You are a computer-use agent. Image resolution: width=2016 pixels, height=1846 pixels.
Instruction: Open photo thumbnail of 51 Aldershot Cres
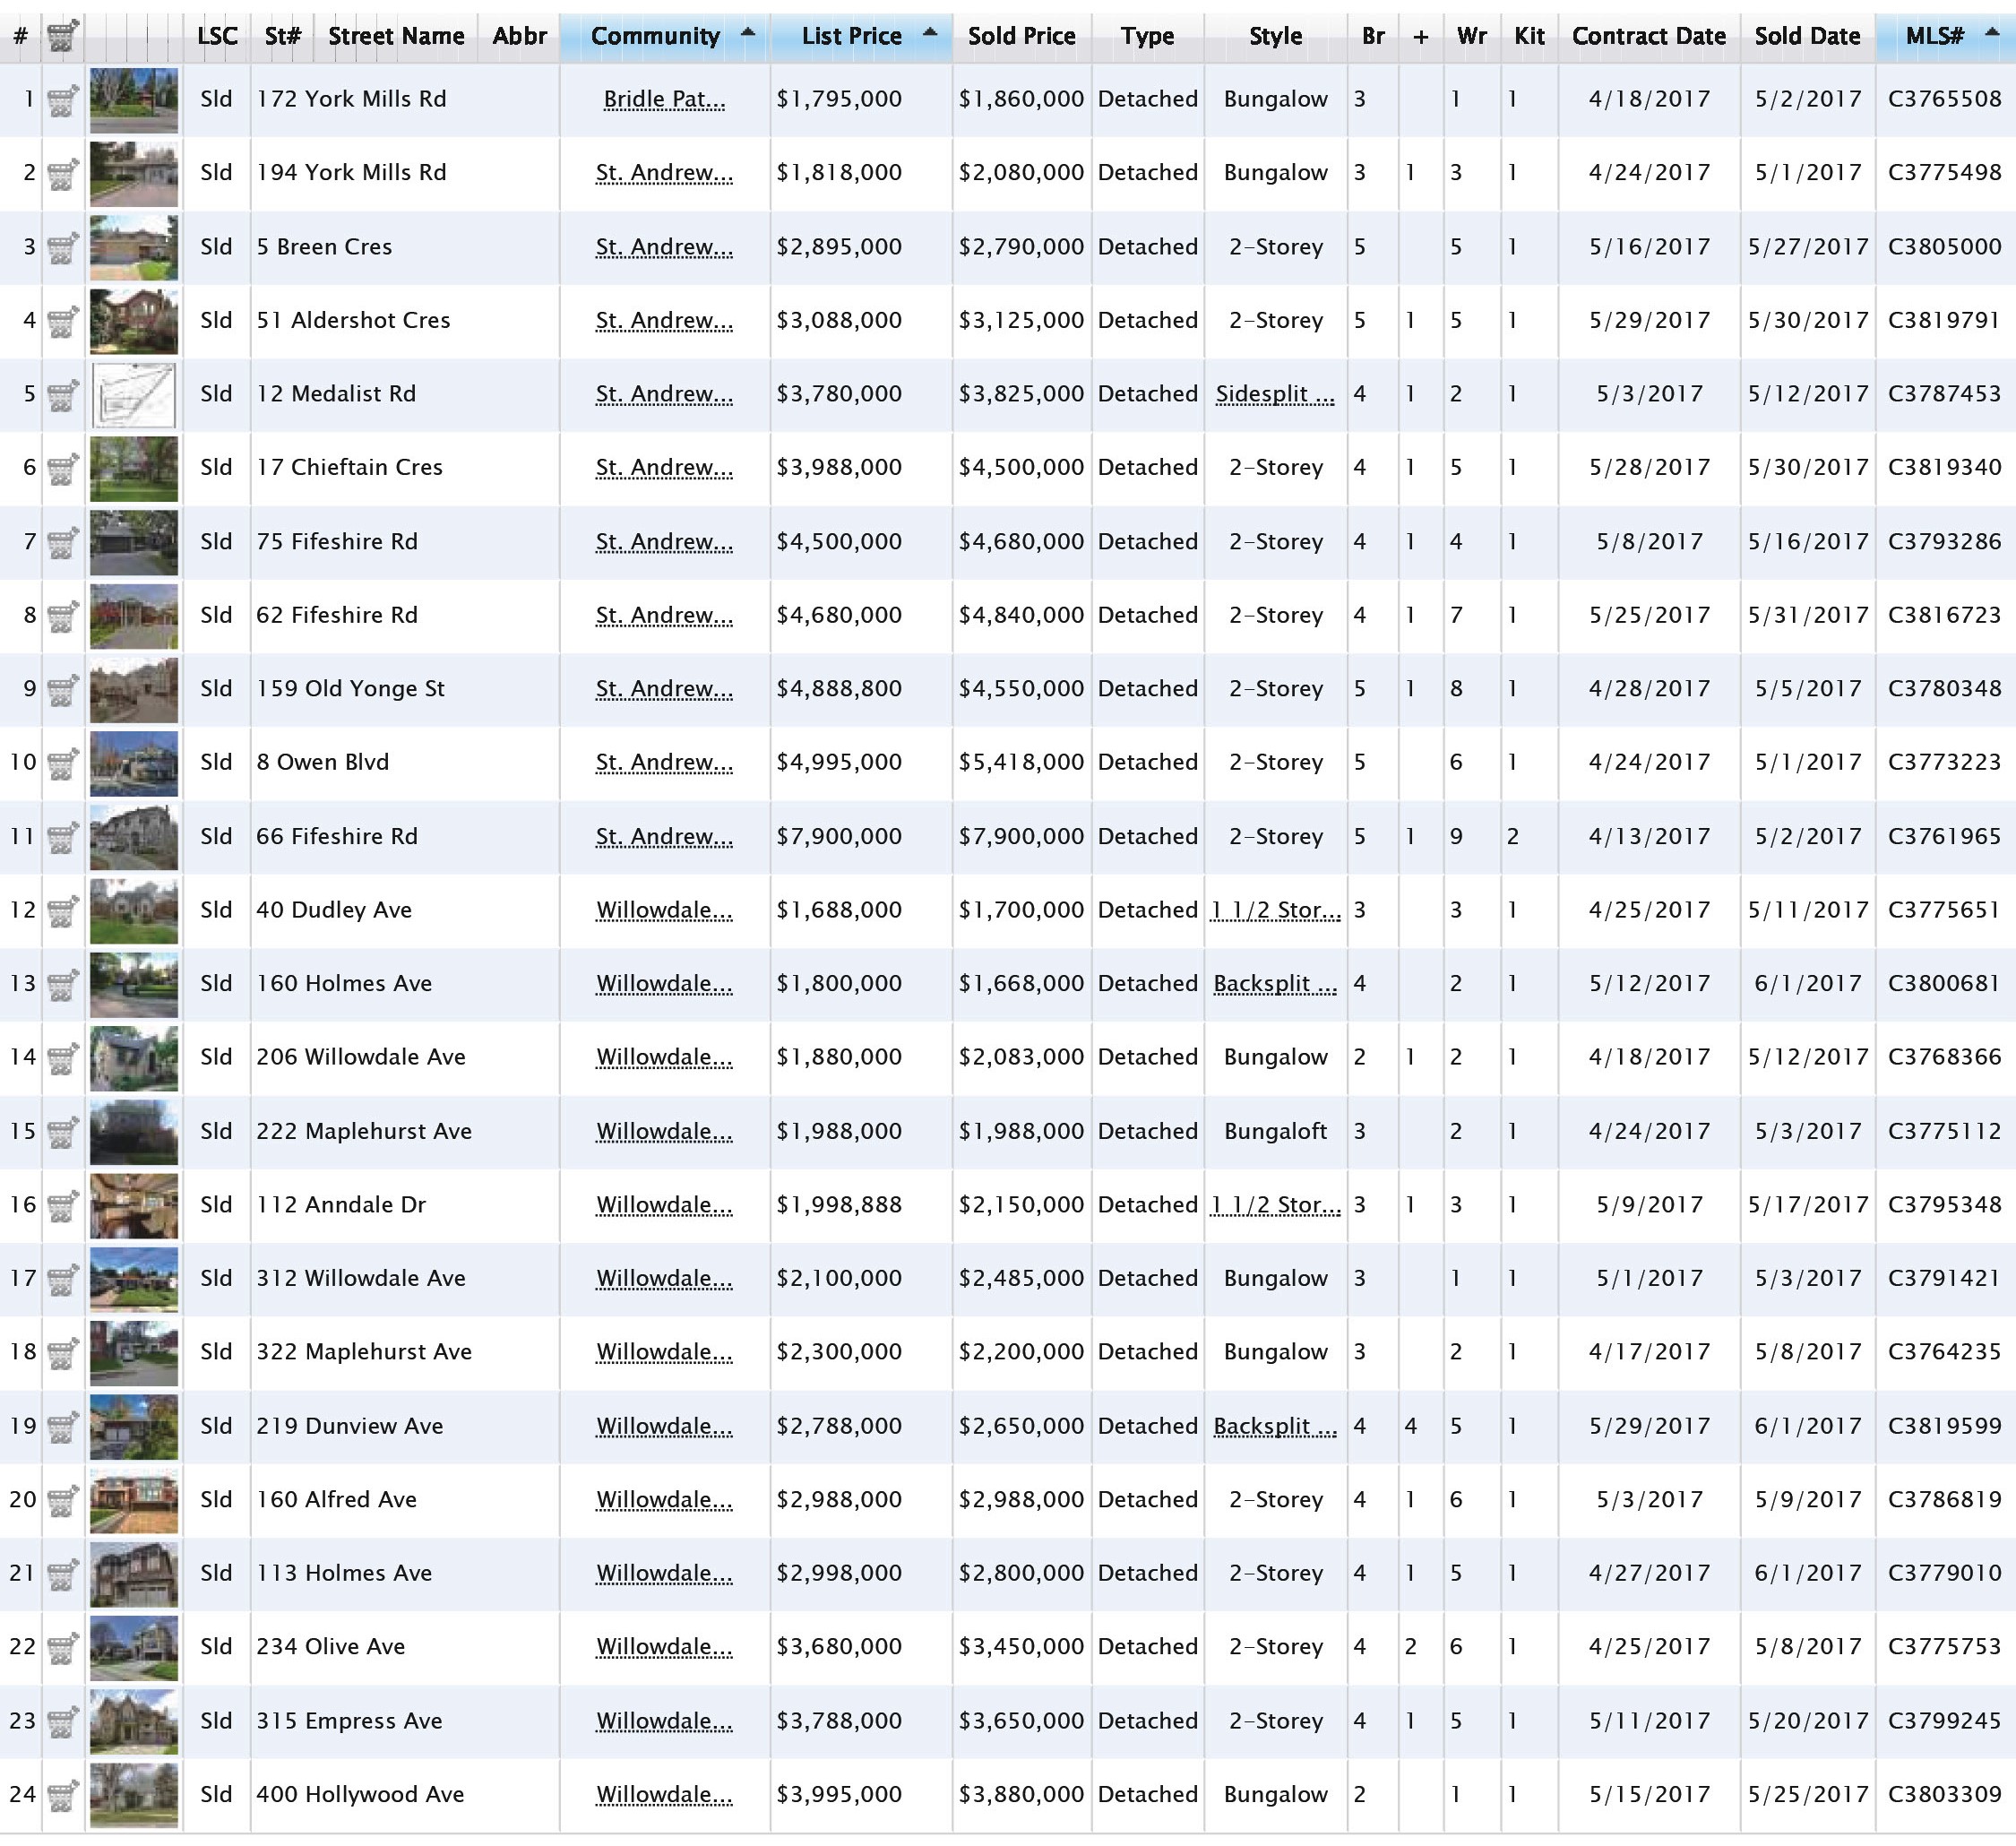[x=134, y=321]
